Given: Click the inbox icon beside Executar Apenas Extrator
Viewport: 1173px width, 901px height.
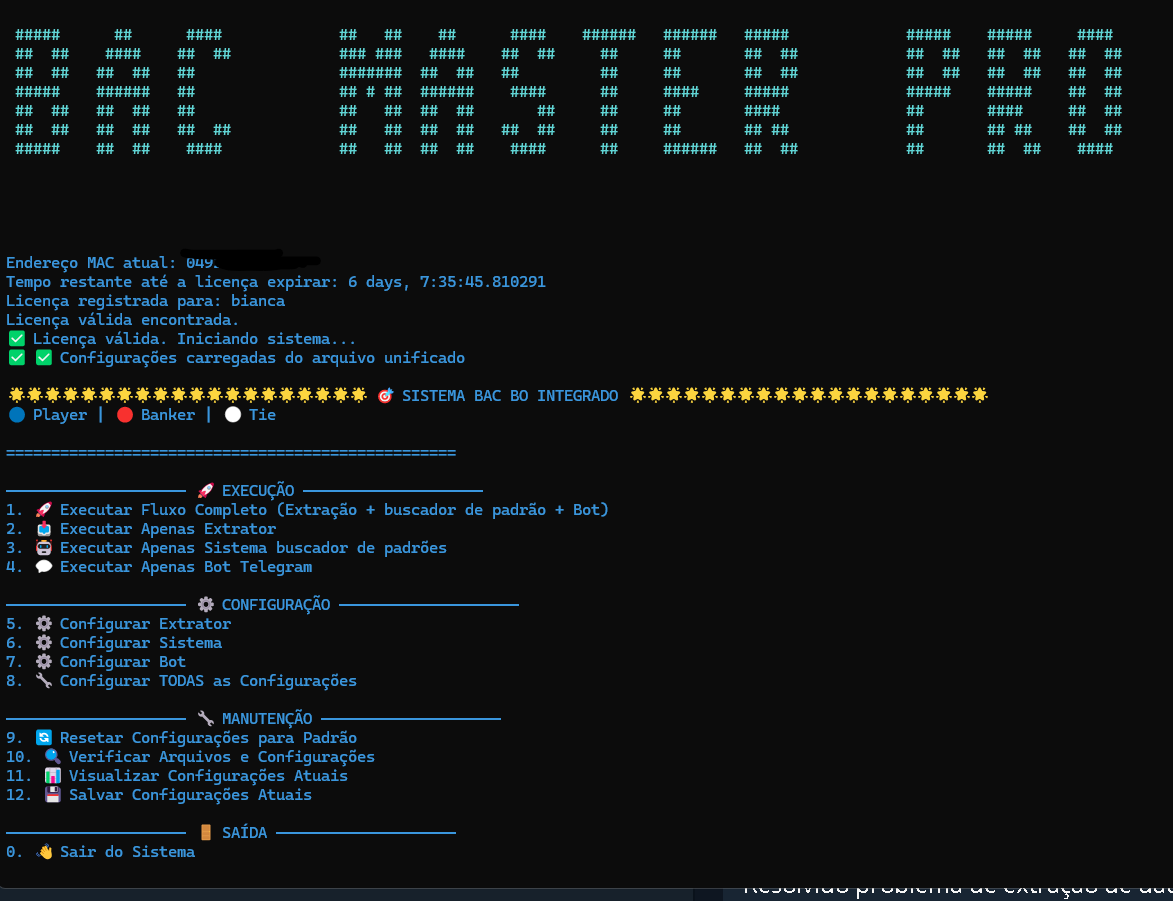Looking at the screenshot, I should tap(43, 529).
